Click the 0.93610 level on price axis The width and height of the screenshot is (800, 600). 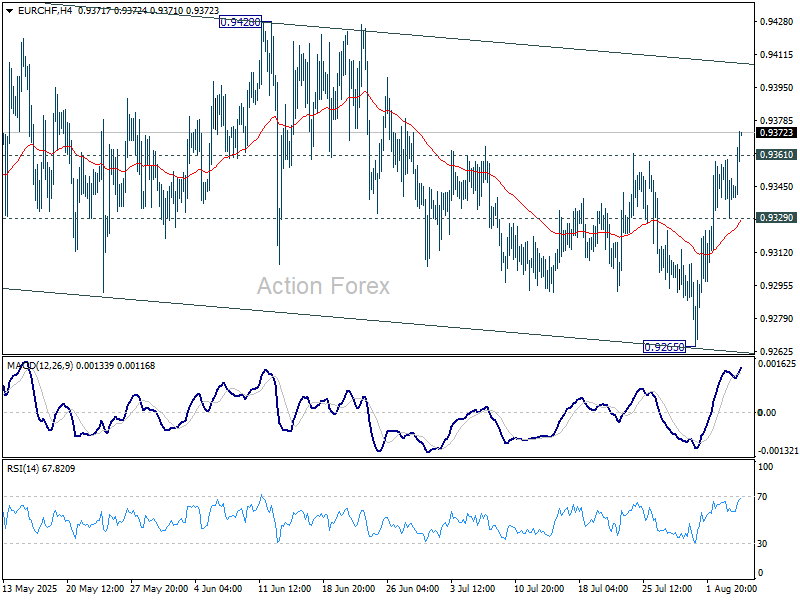(776, 155)
